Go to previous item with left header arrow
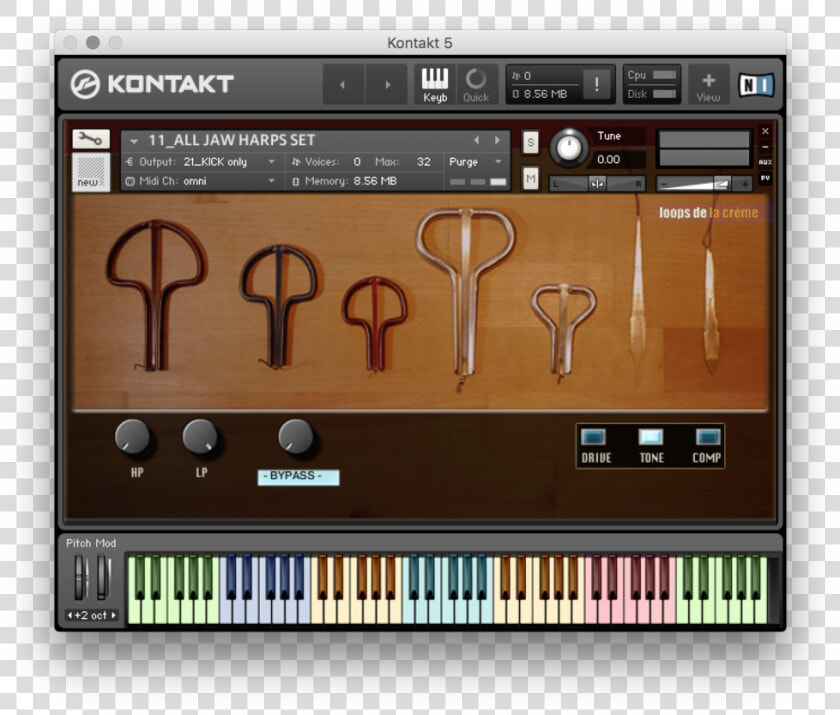The image size is (840, 715). [x=343, y=85]
